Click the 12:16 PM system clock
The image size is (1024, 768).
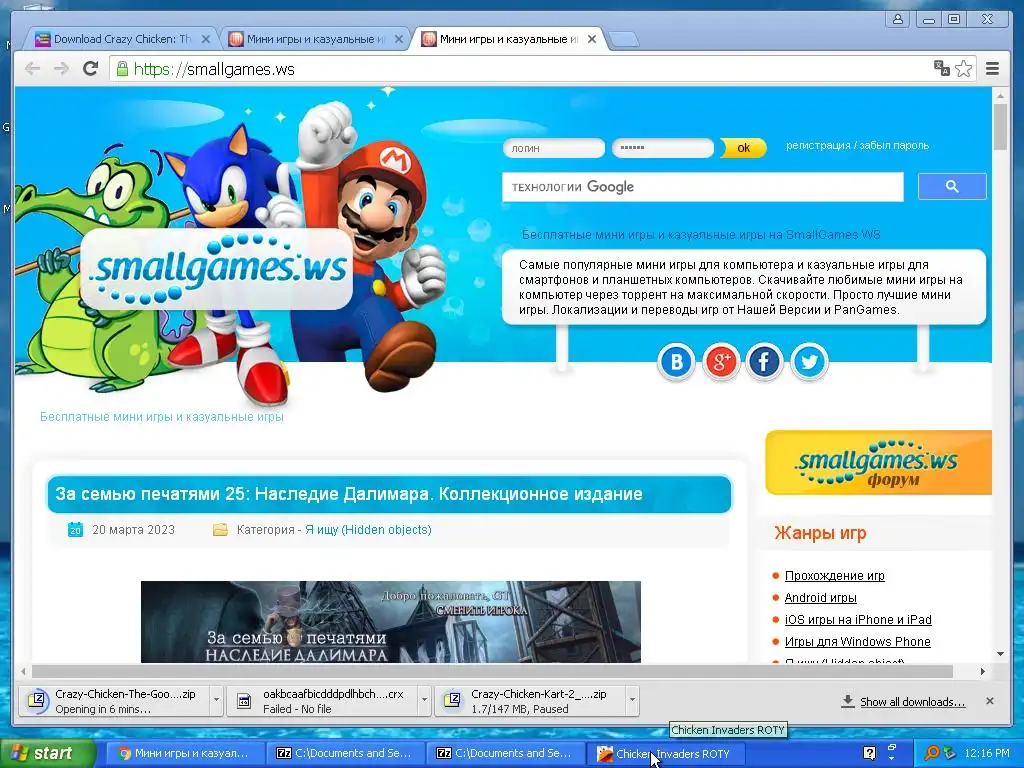point(987,753)
